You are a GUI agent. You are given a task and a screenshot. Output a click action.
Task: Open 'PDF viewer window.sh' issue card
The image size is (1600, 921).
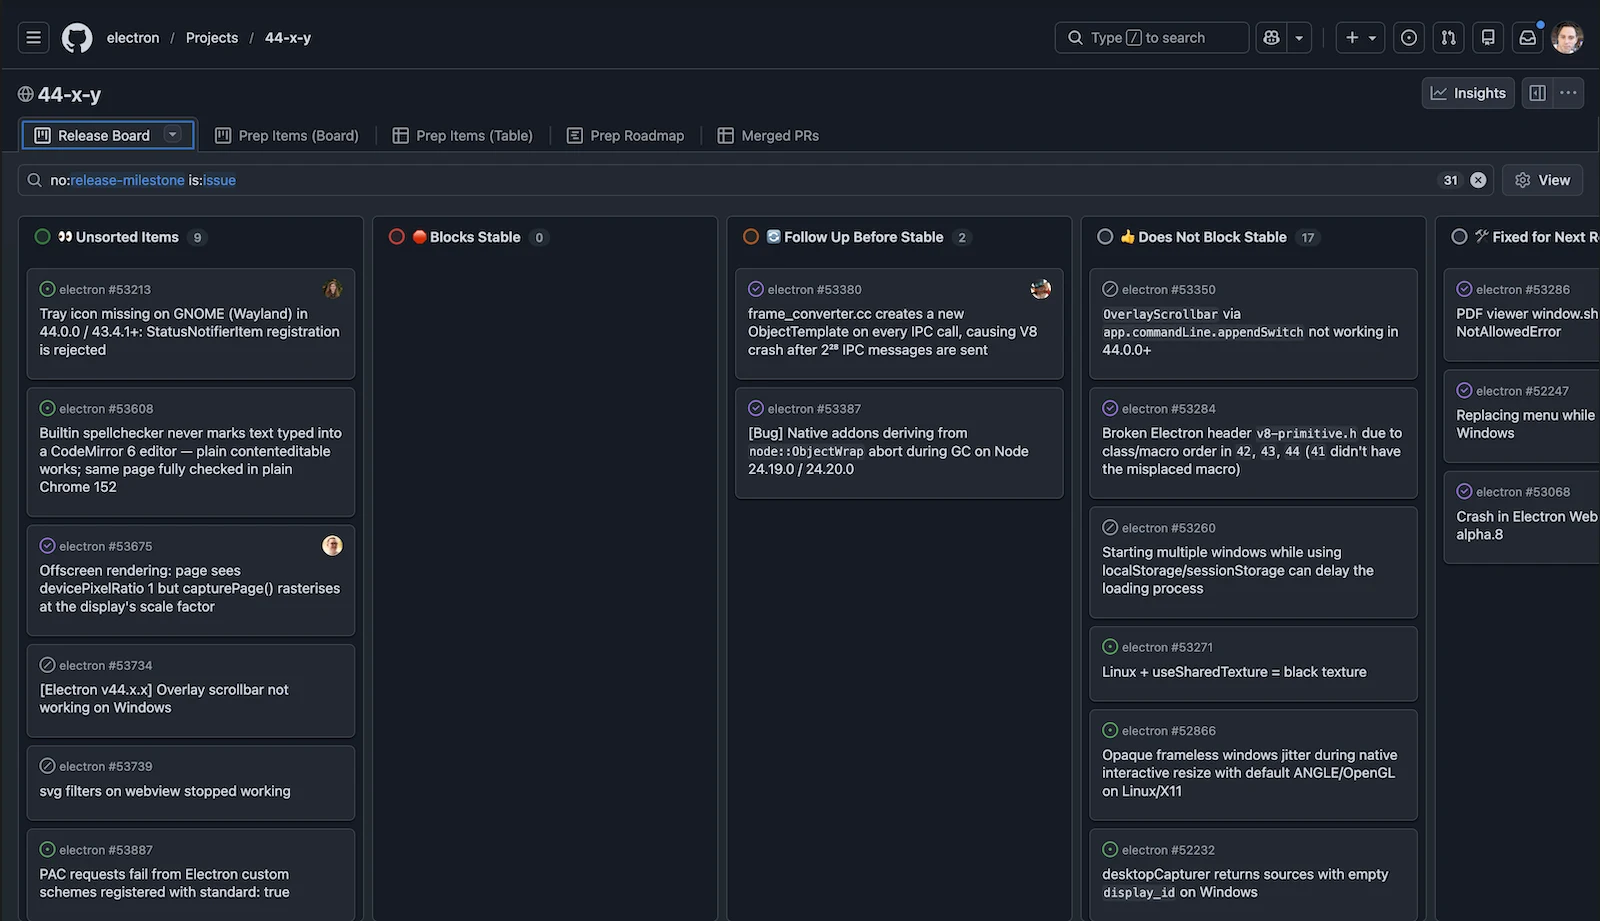(x=1527, y=323)
